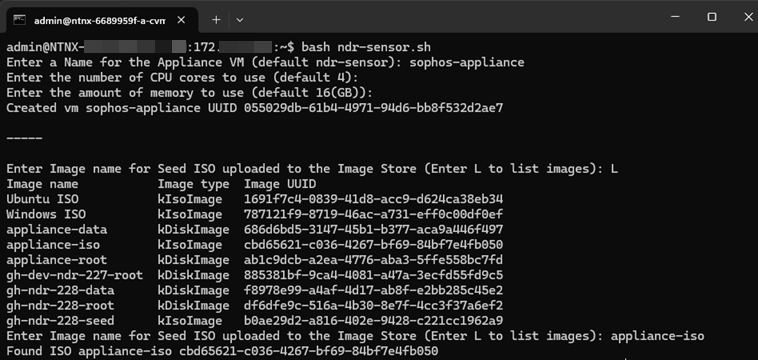Click the terminal icon in the tab
Screen dimensions: 758x360
pyautogui.click(x=19, y=20)
